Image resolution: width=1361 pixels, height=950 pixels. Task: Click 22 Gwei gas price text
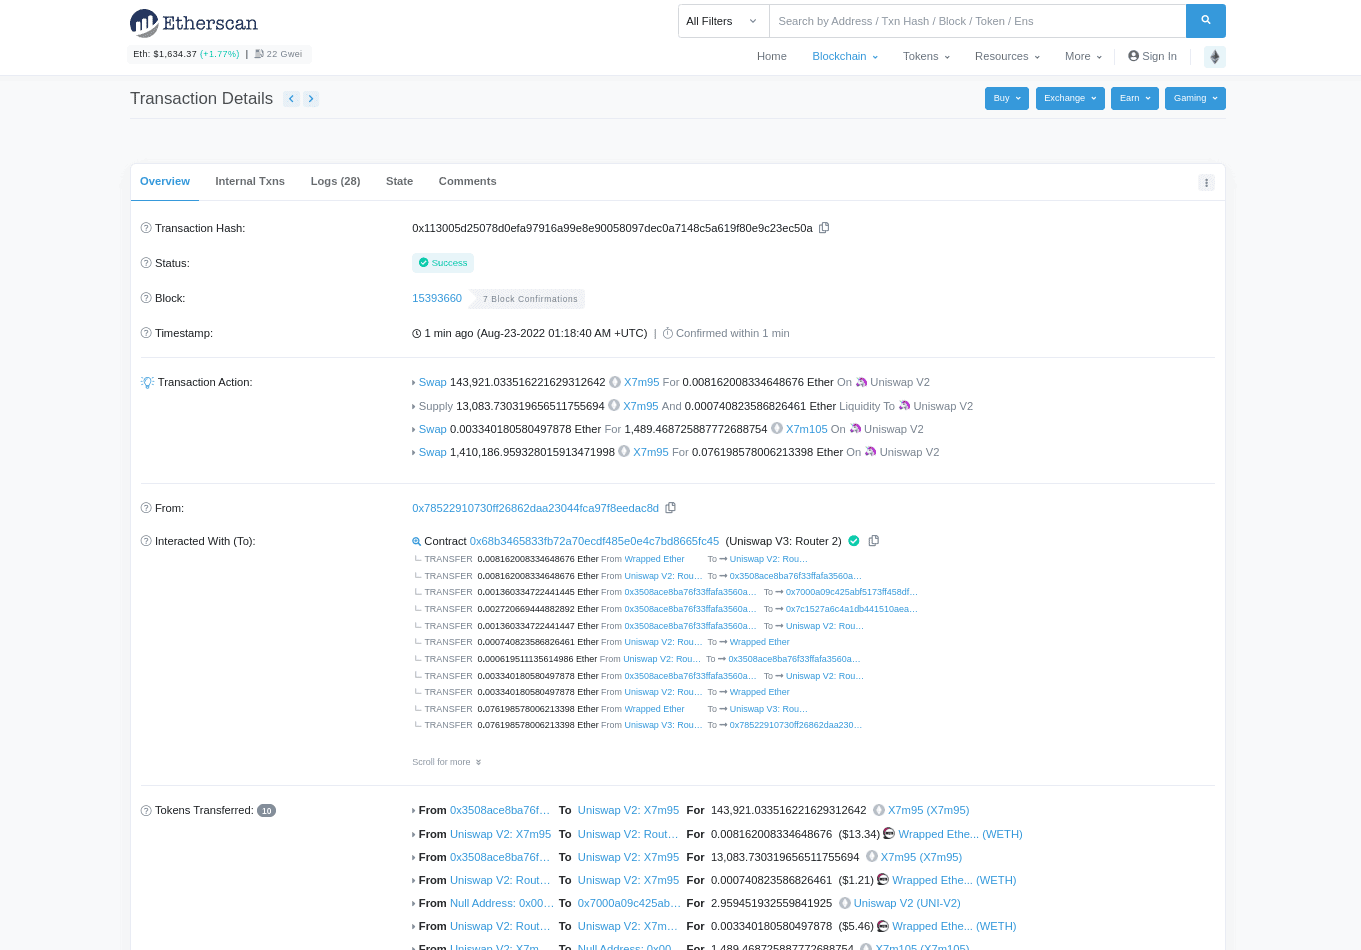[284, 54]
